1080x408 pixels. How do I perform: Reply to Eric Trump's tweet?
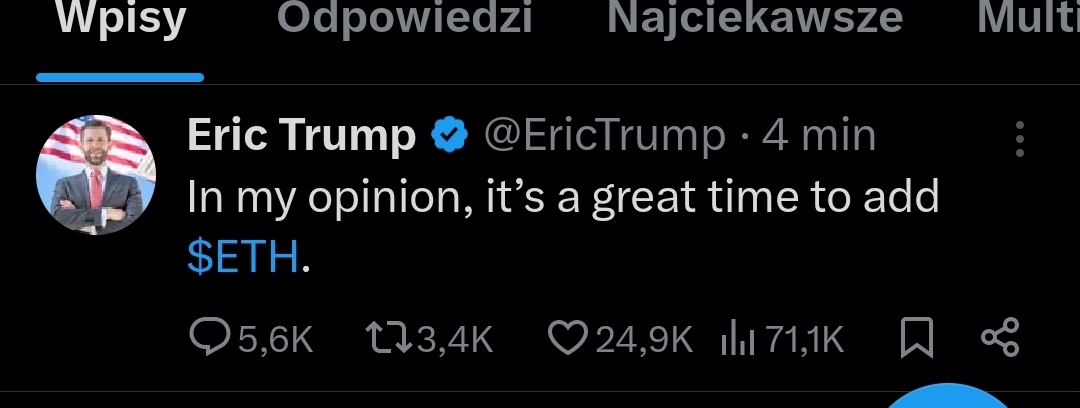(210, 340)
